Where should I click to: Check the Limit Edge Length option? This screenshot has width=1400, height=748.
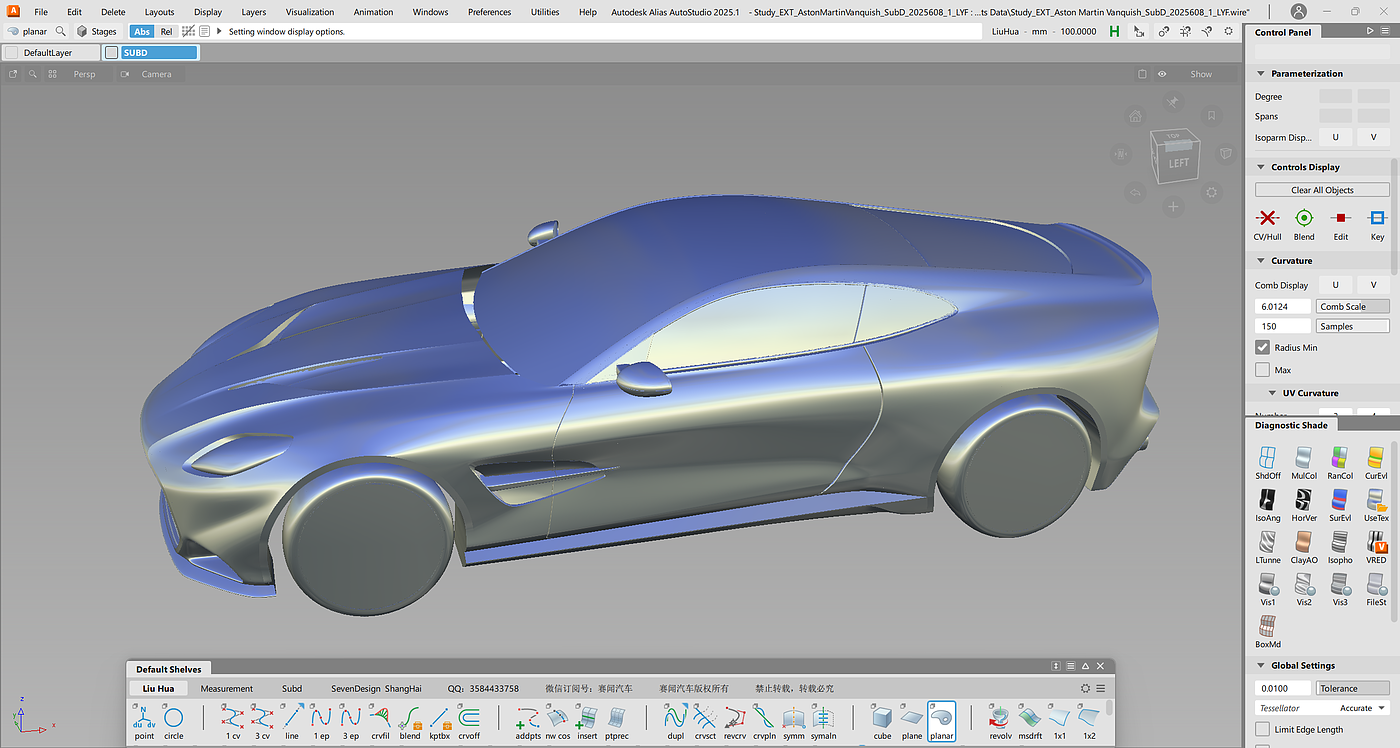point(1263,730)
